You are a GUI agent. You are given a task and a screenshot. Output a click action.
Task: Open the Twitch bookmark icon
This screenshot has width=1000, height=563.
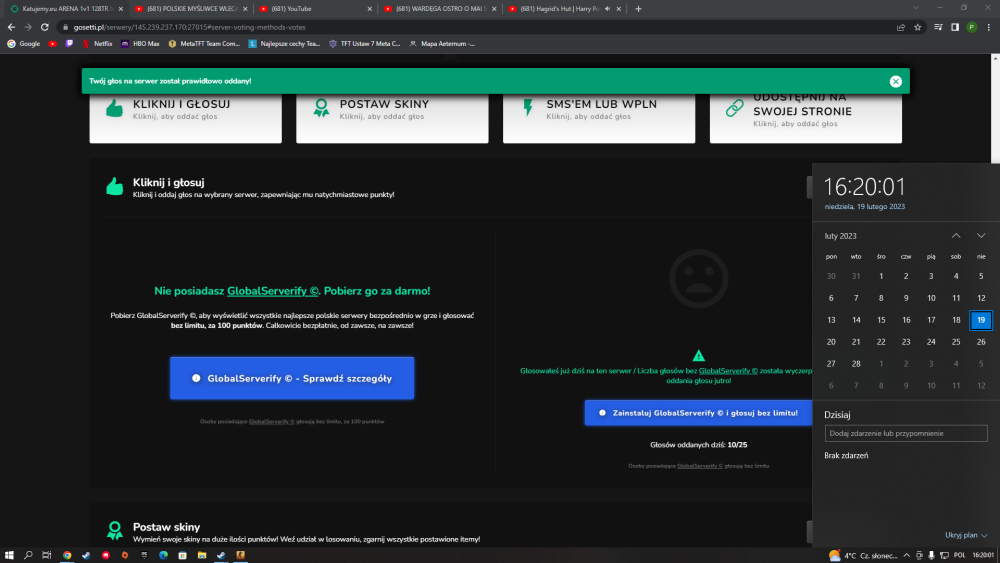(69, 44)
